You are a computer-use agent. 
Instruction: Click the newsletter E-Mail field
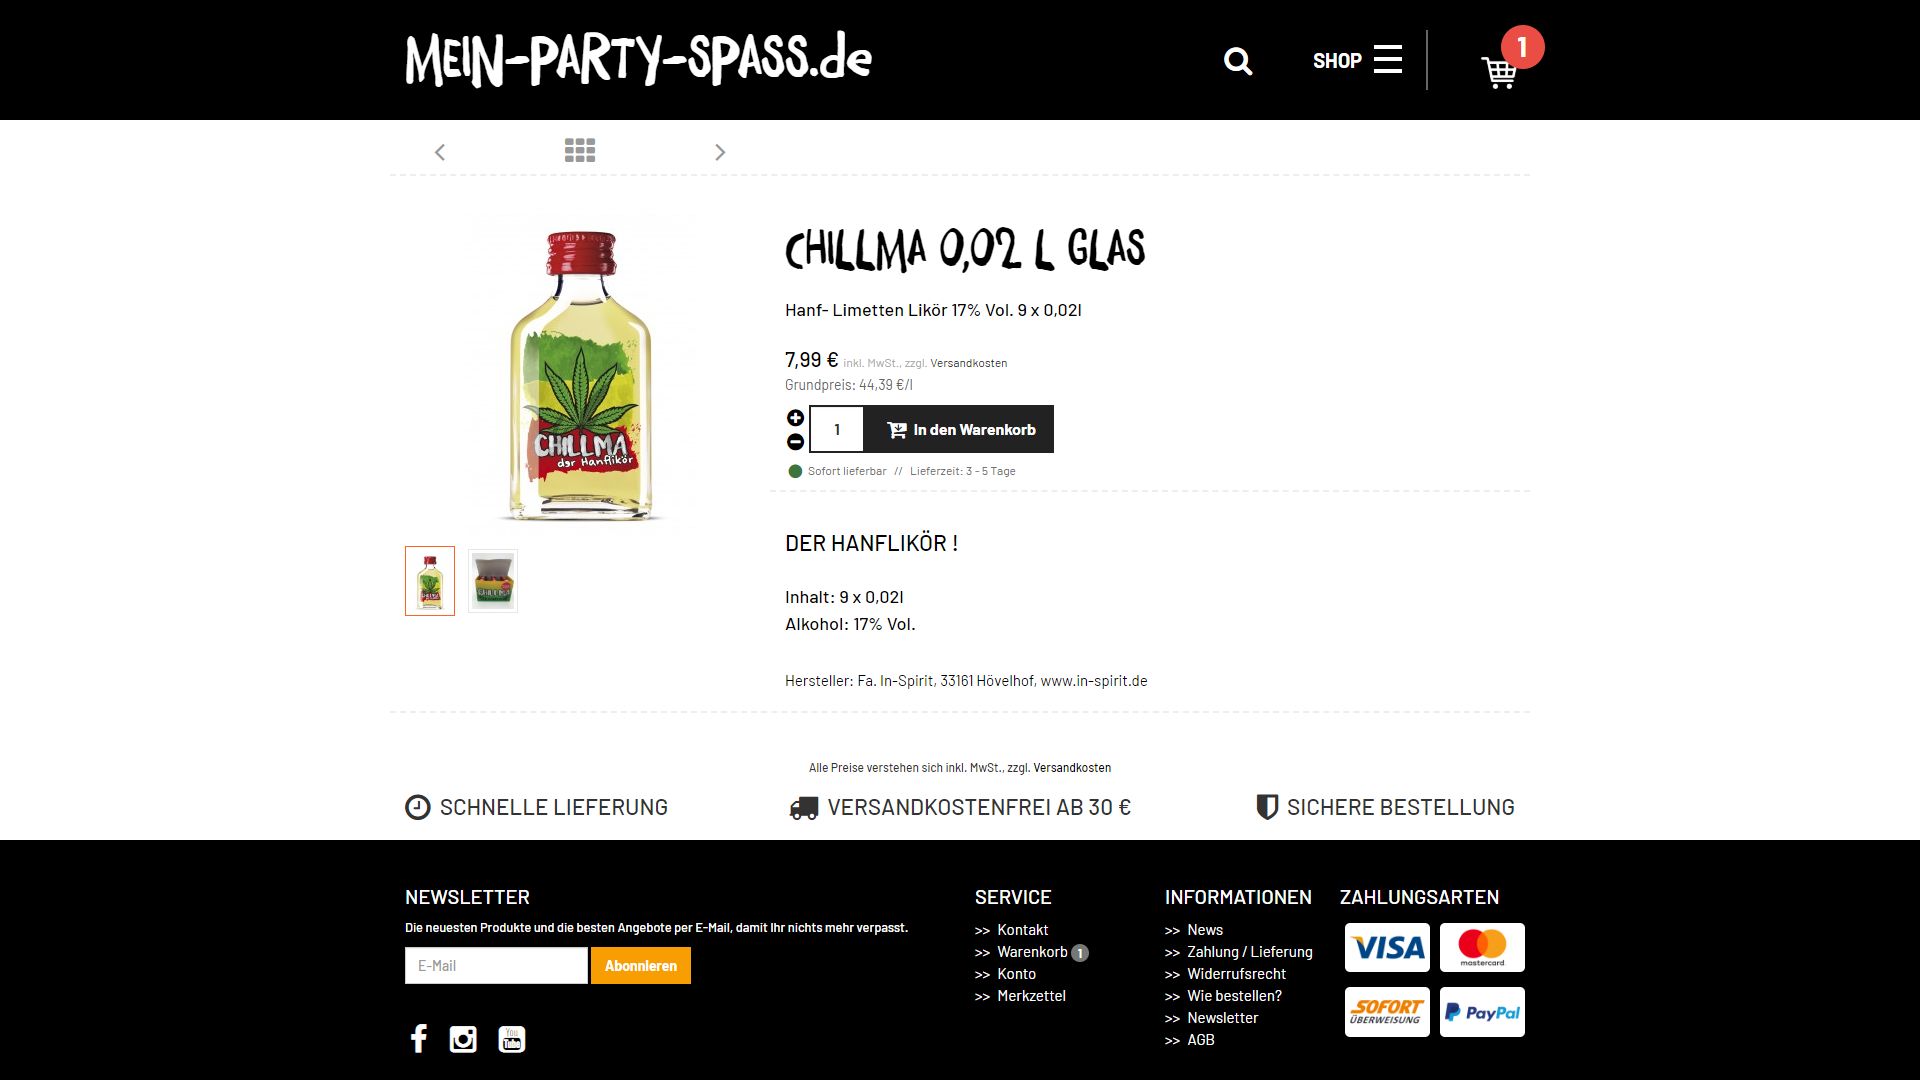coord(496,966)
